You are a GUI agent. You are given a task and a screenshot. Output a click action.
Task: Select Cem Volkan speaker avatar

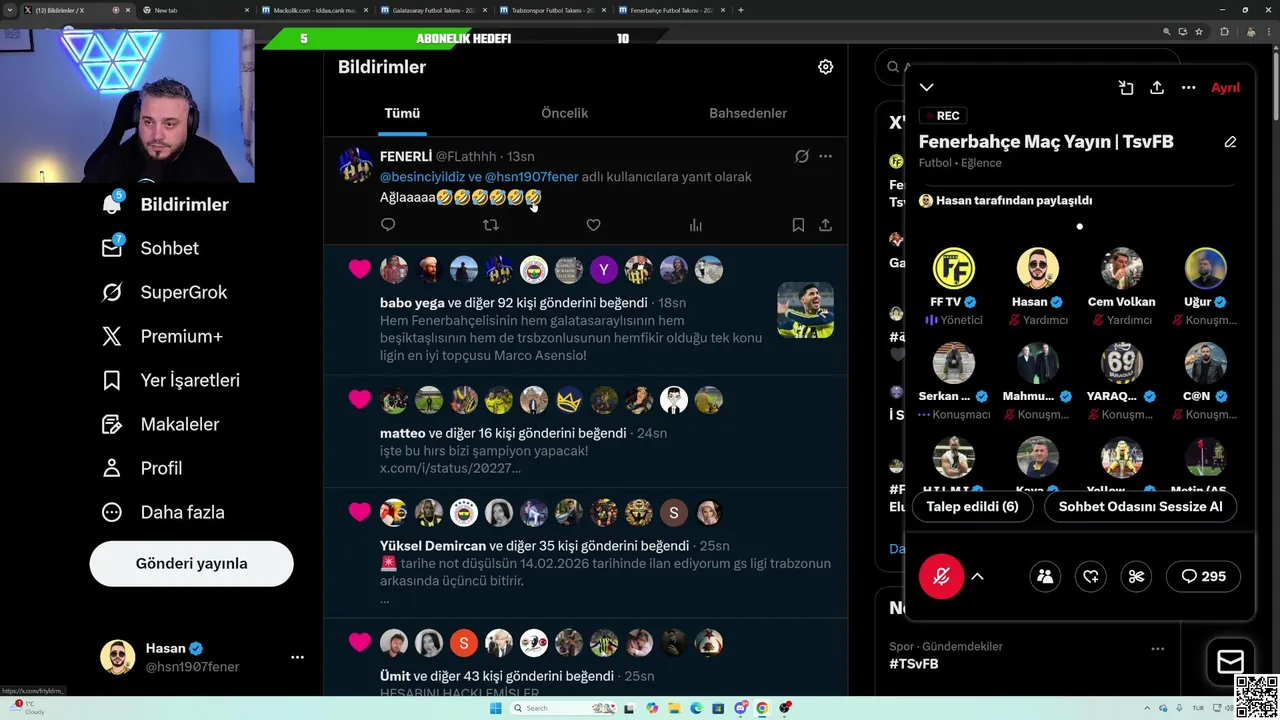tap(1121, 268)
